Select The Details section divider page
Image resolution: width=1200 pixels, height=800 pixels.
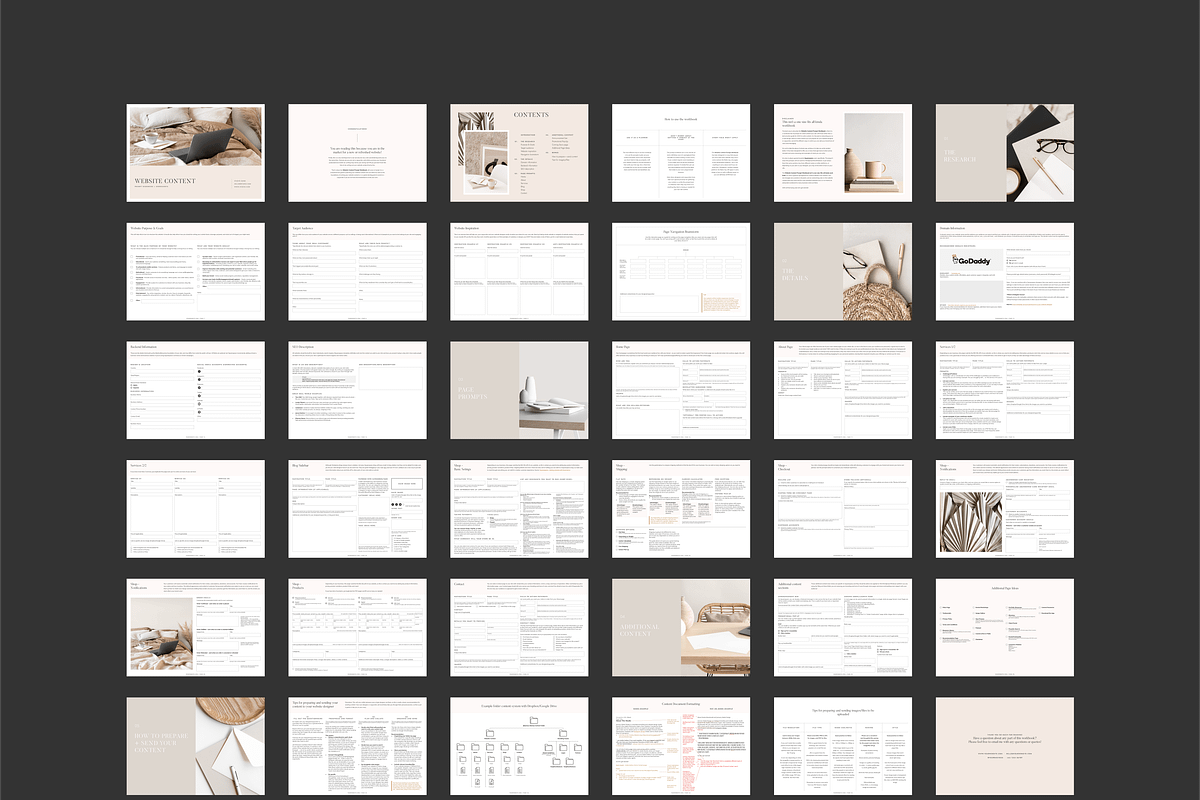click(x=843, y=271)
